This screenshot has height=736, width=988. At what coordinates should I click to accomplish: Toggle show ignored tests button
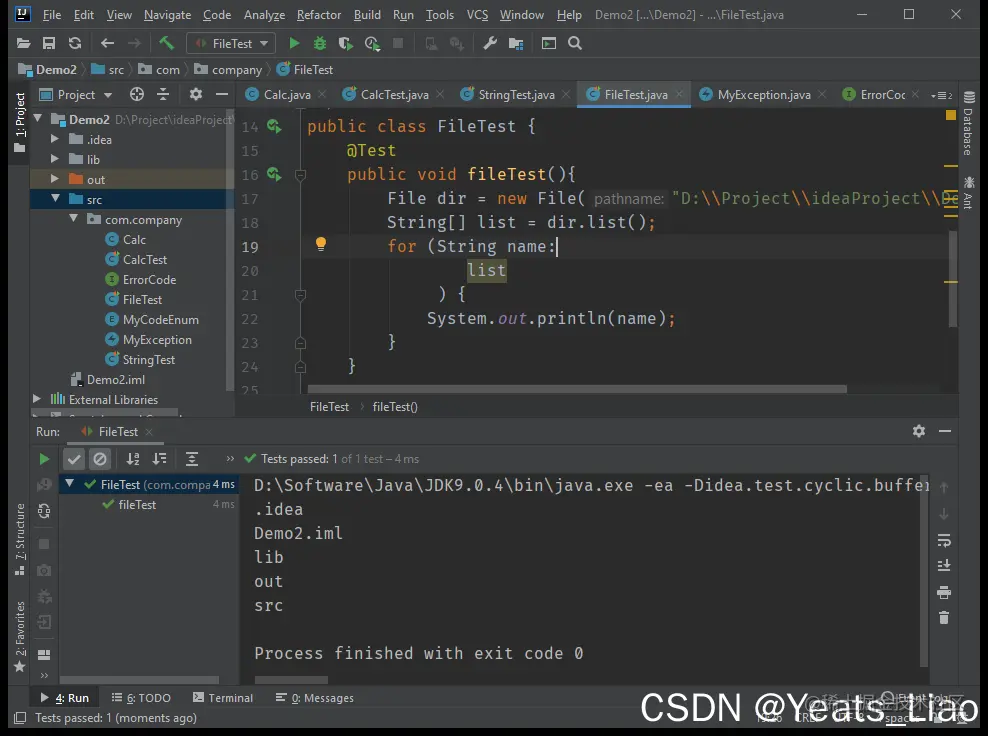pyautogui.click(x=100, y=459)
